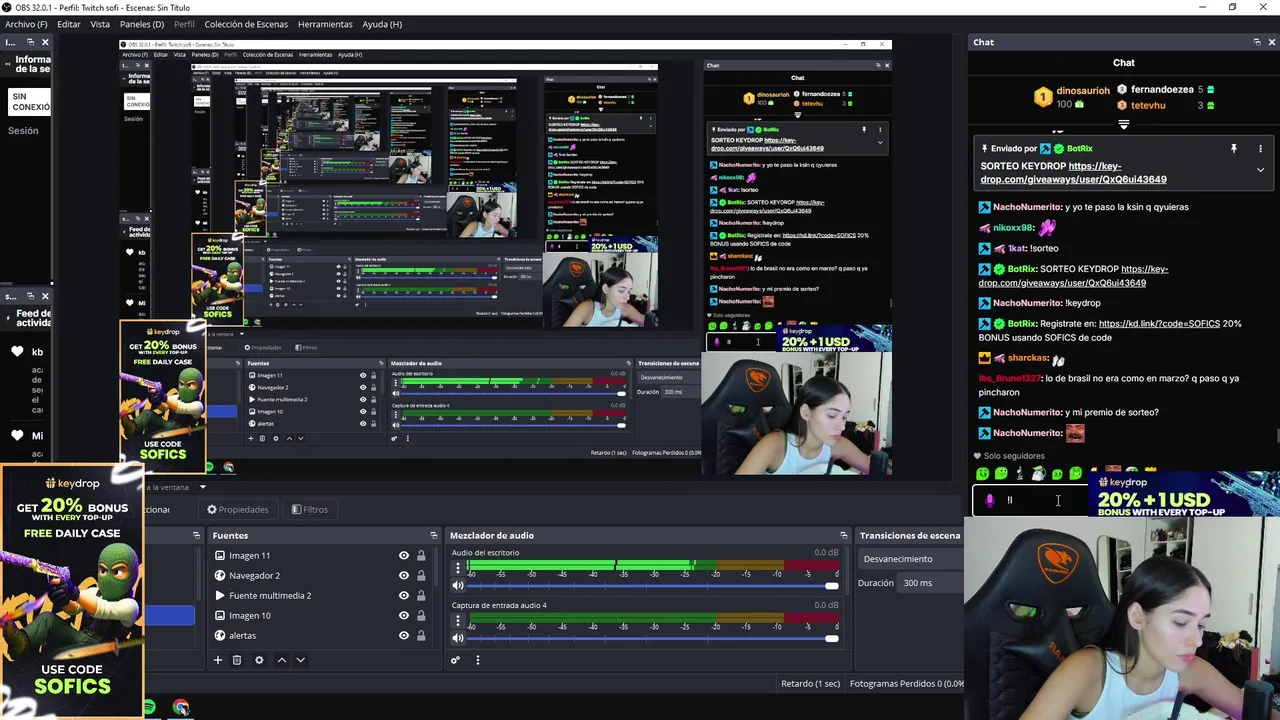Screen dimensions: 1280x720
Task: Open the Desvanecimiento transition dropdown
Action: (x=910, y=559)
